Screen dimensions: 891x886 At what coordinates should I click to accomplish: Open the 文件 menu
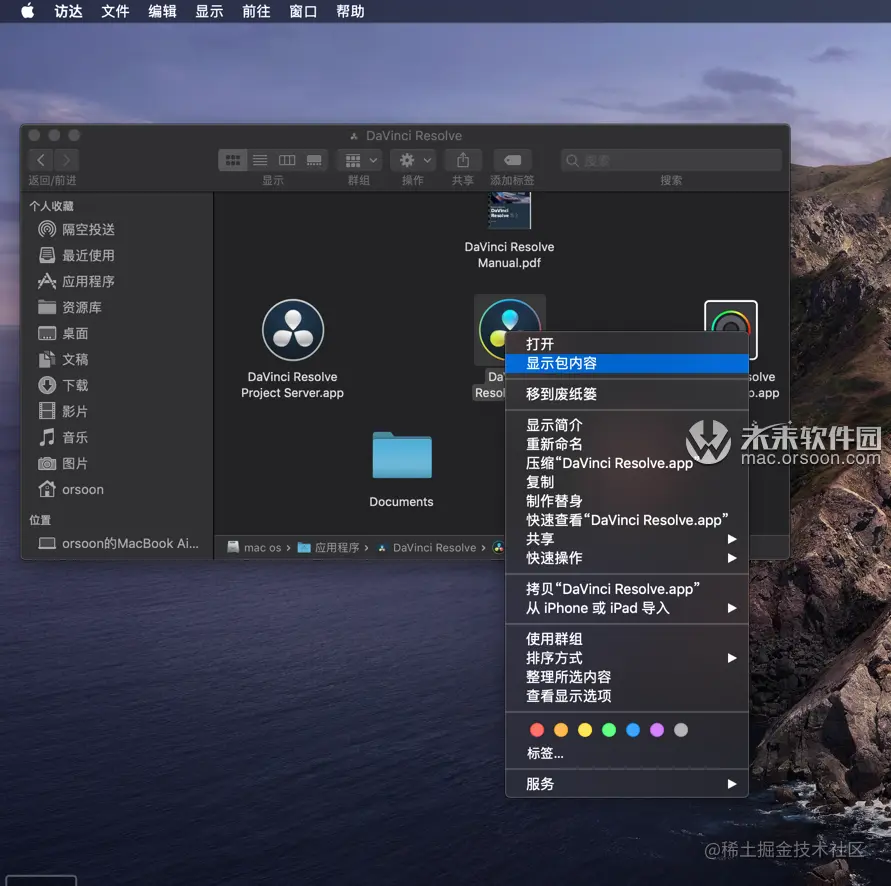click(x=115, y=11)
